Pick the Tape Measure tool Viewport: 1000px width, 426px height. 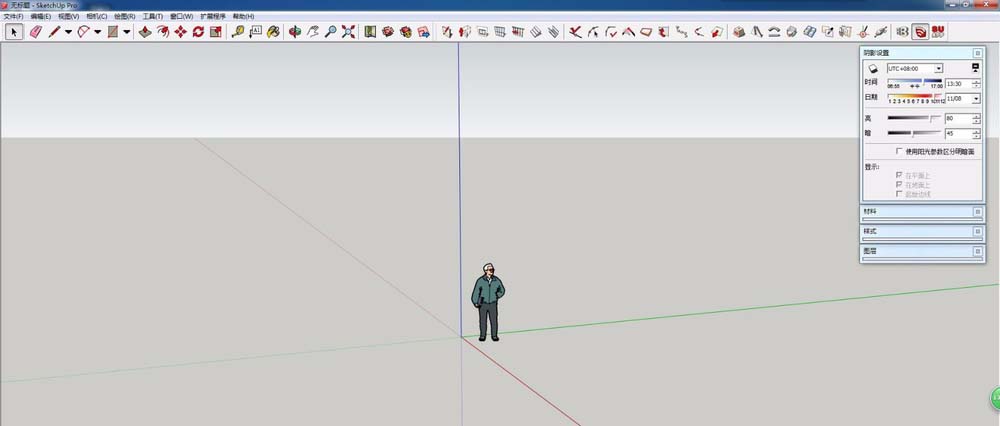237,32
